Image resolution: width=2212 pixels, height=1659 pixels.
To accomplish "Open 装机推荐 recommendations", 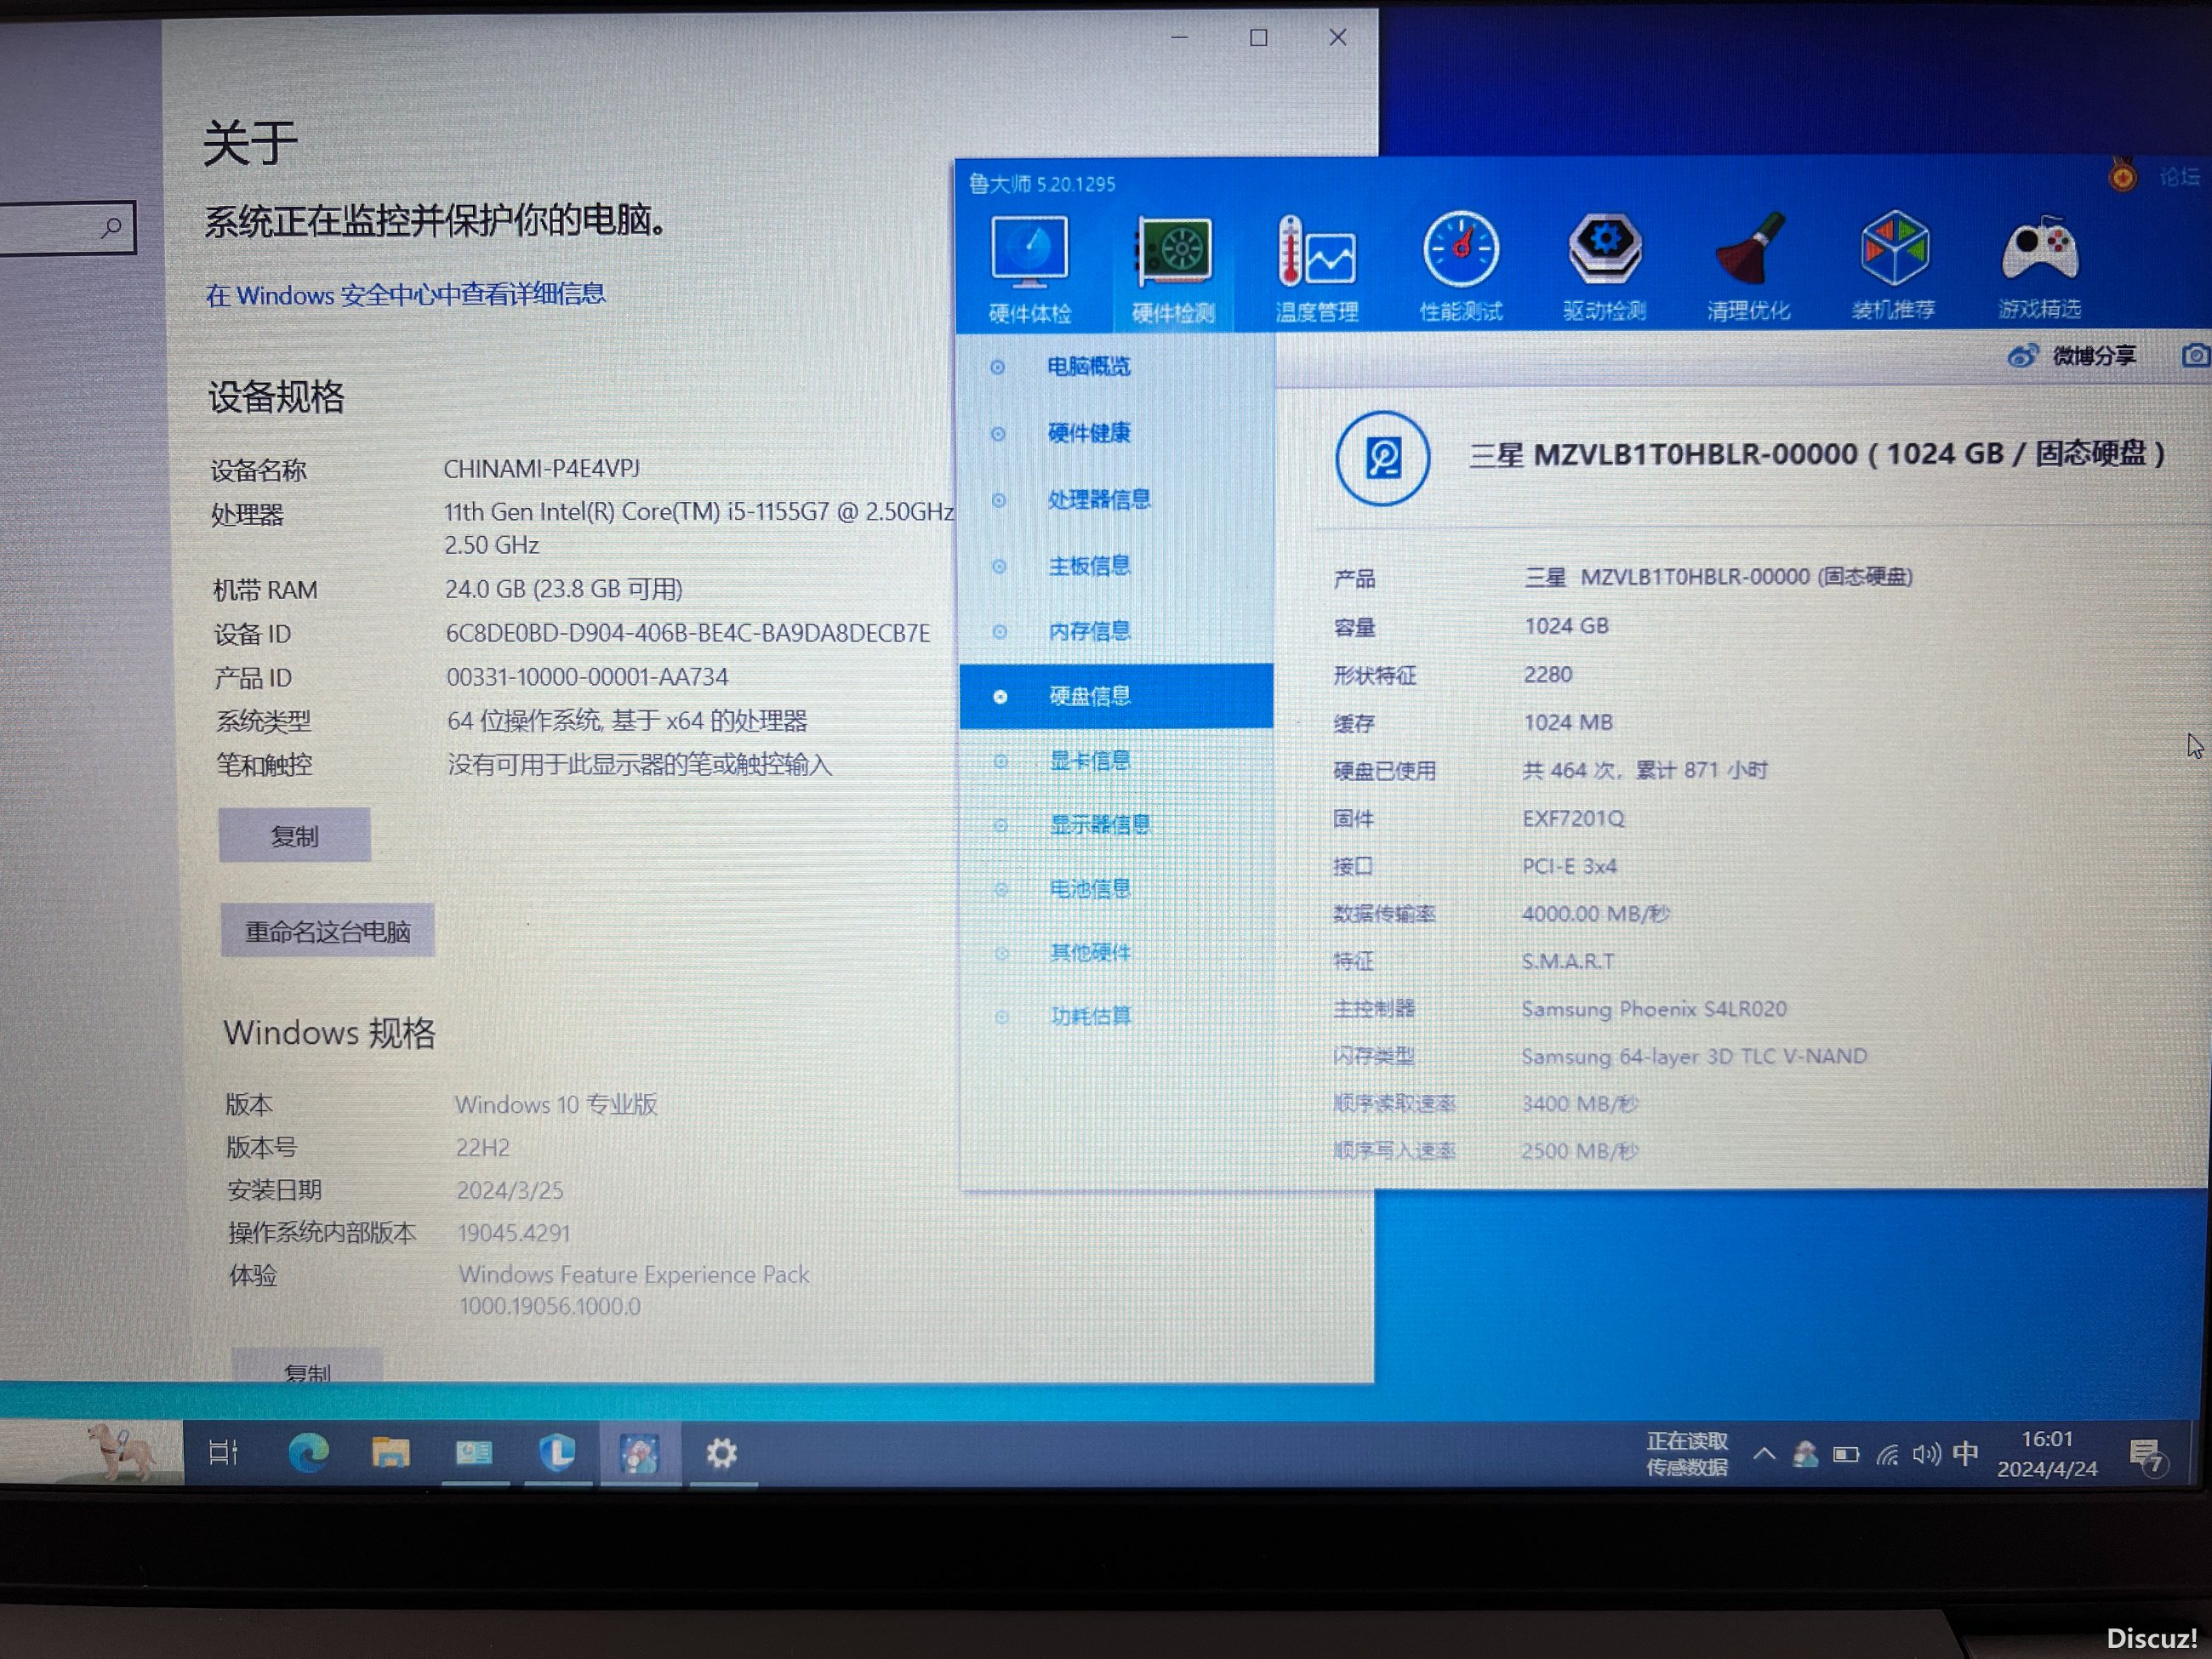I will [x=1893, y=264].
